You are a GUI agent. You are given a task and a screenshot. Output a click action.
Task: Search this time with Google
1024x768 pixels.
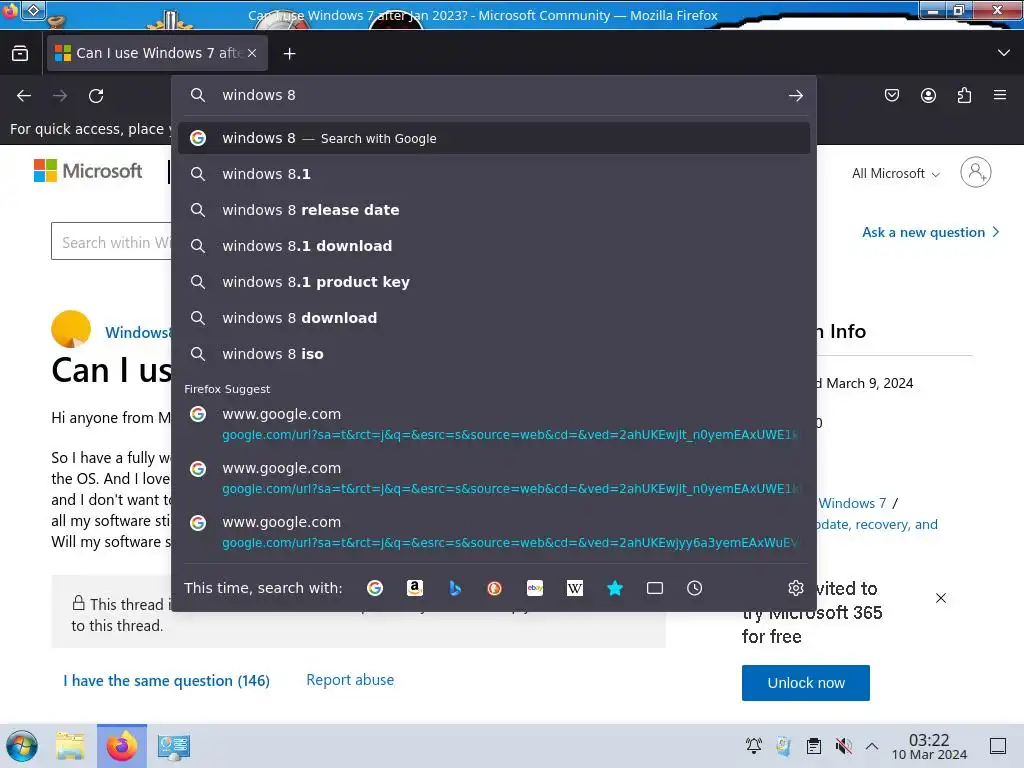pyautogui.click(x=375, y=588)
